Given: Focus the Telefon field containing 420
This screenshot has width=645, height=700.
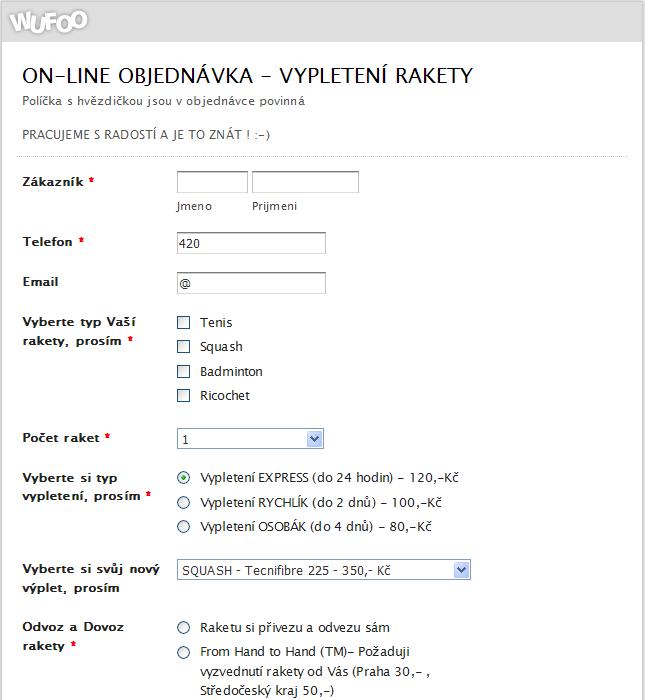Looking at the screenshot, I should click(251, 243).
